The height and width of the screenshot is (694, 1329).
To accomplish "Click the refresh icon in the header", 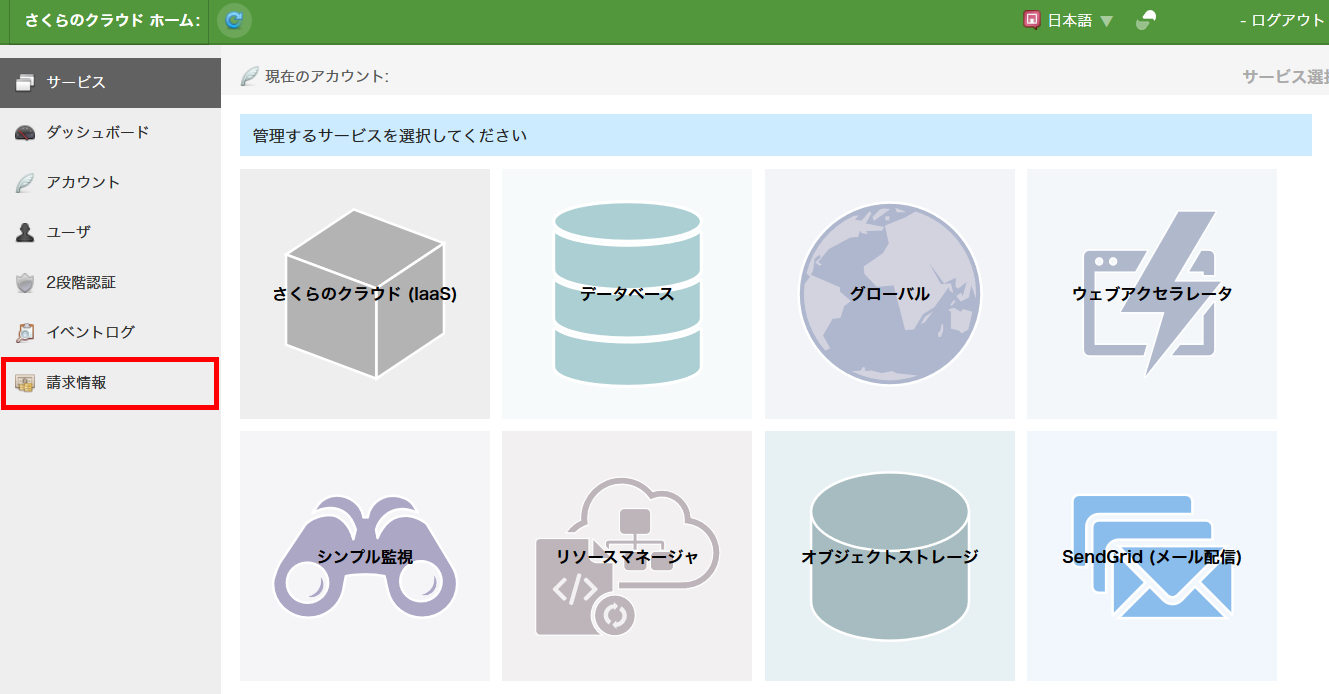I will pyautogui.click(x=234, y=20).
